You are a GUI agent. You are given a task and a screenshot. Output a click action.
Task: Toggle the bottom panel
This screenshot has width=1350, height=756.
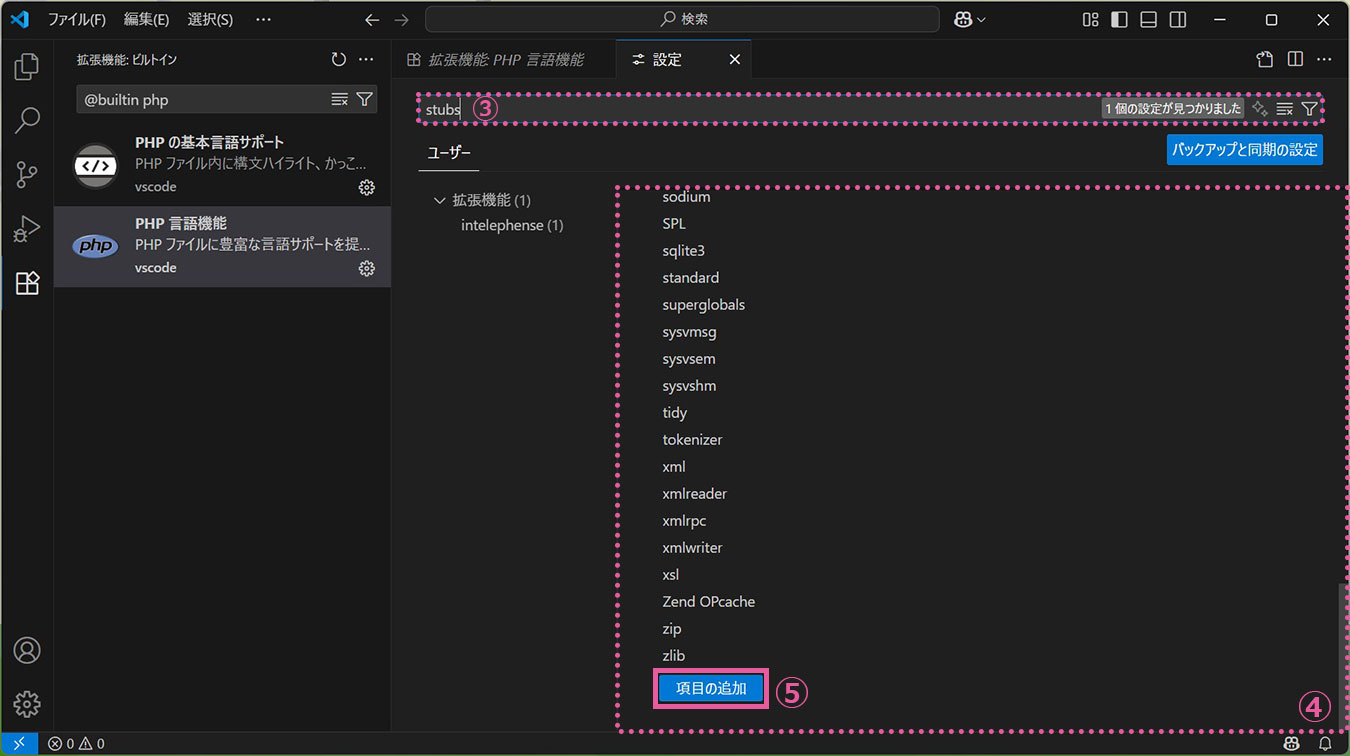[1149, 20]
